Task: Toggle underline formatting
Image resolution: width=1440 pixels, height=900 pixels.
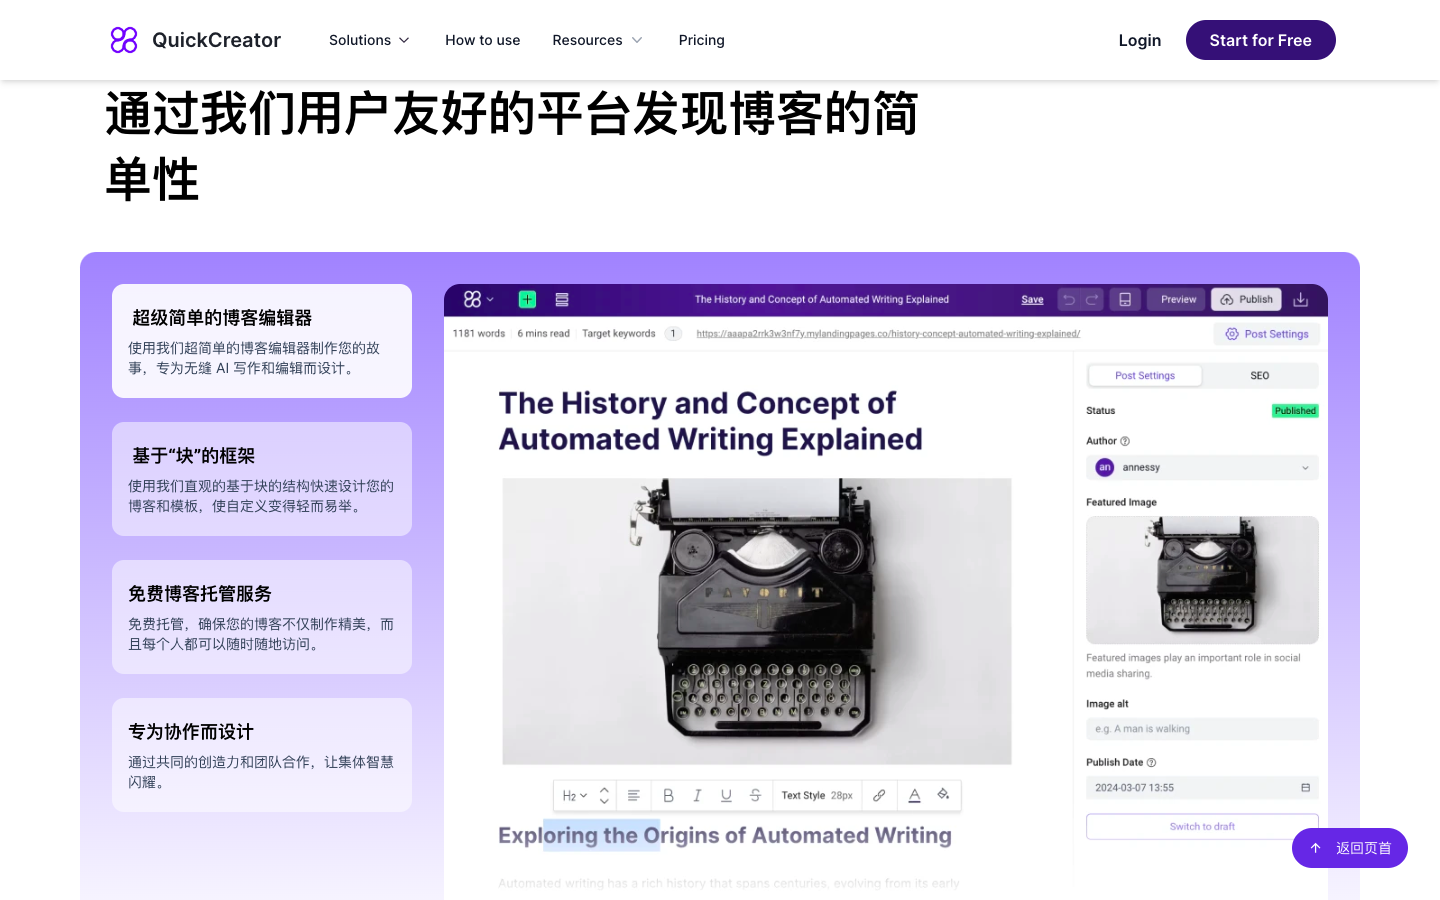Action: (x=726, y=796)
